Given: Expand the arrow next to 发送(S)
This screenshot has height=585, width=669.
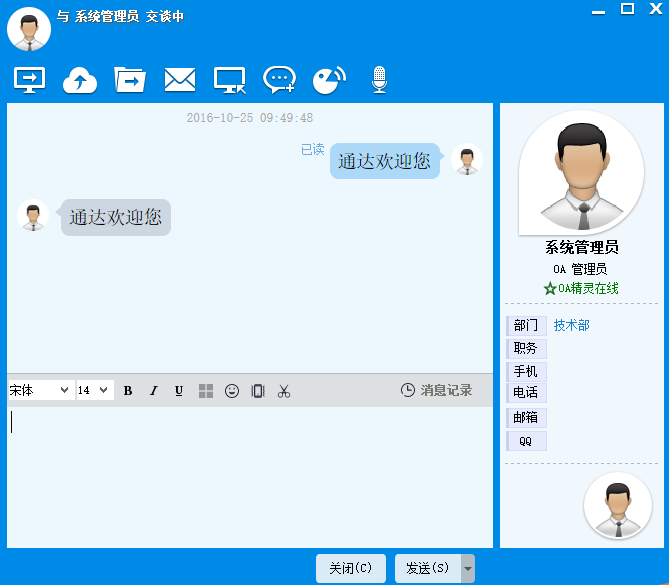Looking at the screenshot, I should point(468,568).
